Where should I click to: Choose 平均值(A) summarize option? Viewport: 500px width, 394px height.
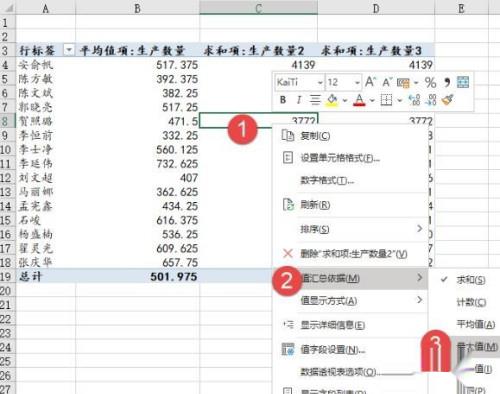tap(475, 324)
